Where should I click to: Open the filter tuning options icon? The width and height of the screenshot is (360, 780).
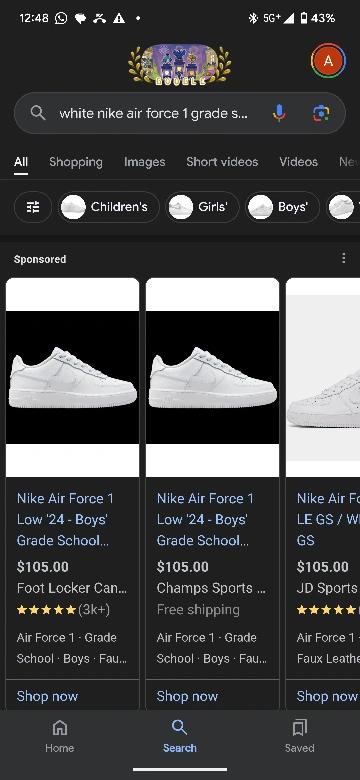(33, 207)
